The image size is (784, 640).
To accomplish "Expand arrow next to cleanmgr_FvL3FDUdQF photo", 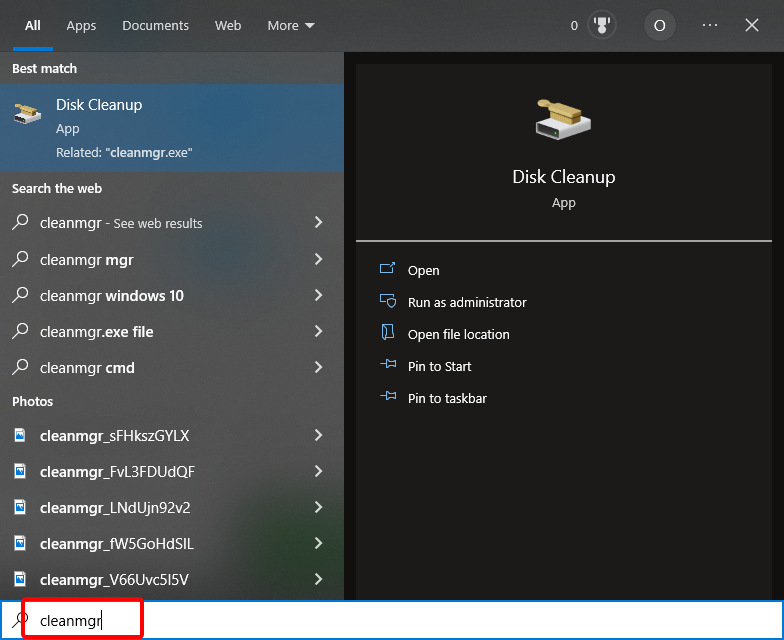I will (x=318, y=472).
